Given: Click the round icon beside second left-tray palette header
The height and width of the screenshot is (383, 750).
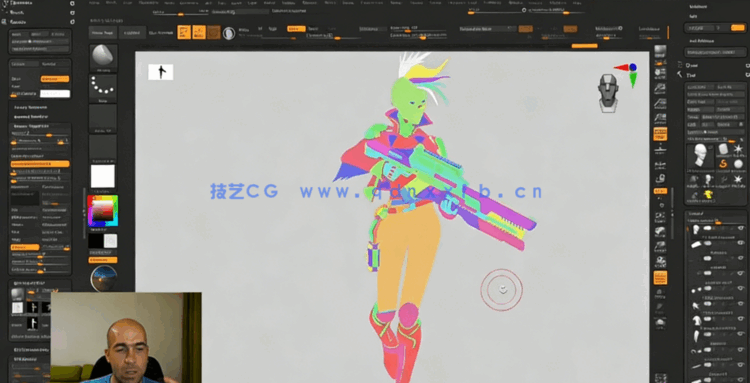Looking at the screenshot, I should [x=72, y=12].
